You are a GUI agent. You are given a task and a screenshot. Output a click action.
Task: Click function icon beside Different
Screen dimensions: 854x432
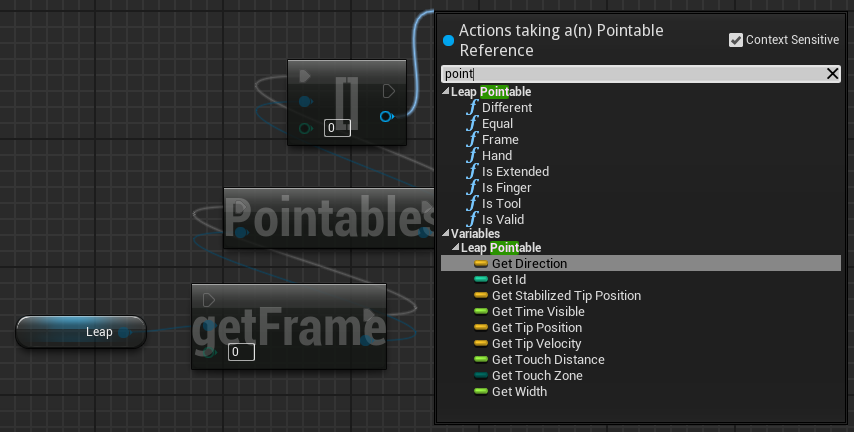pyautogui.click(x=472, y=107)
